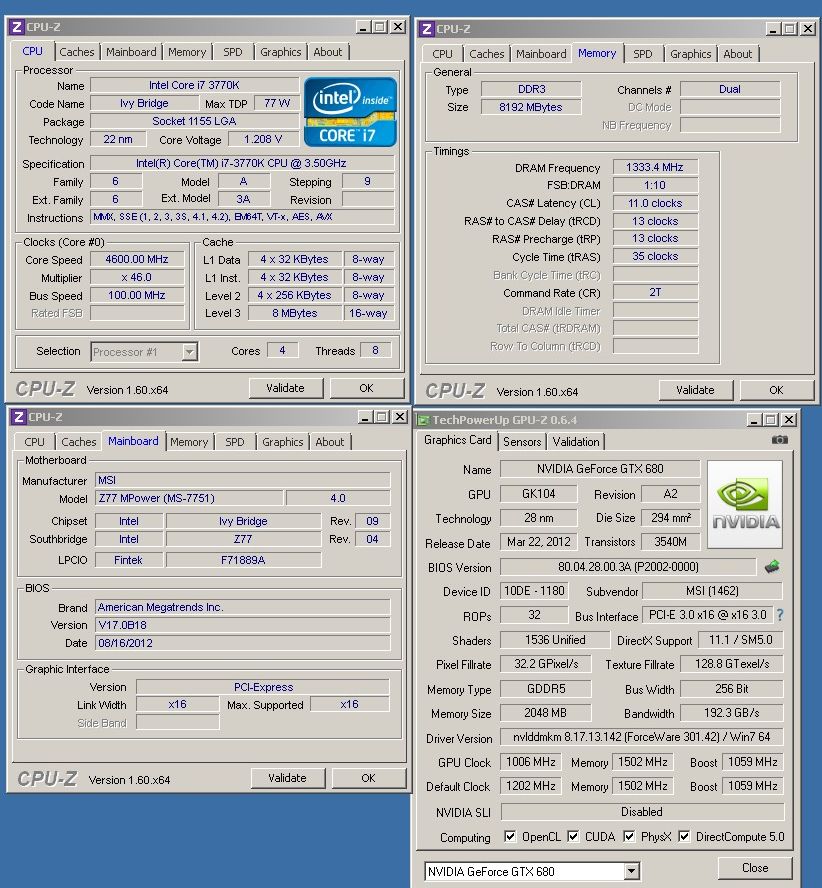Switch to the Sensors tab in GPU-Z
The image size is (822, 888).
coord(522,441)
